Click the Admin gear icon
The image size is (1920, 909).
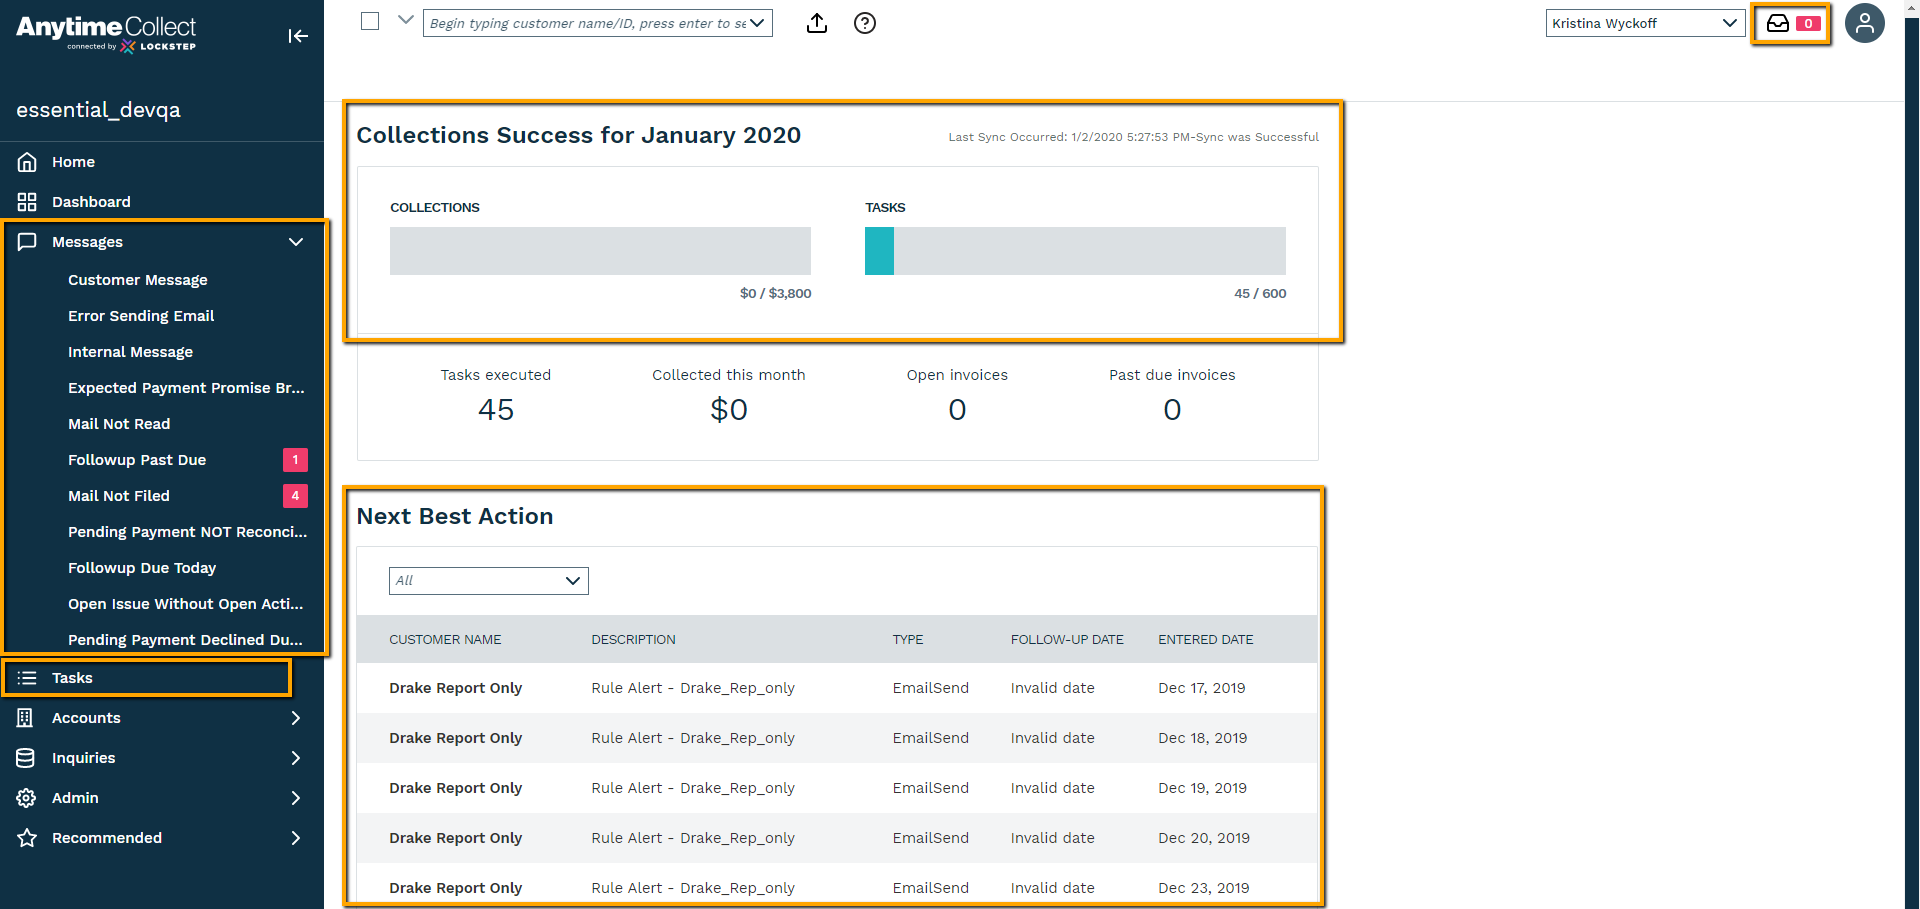click(27, 798)
